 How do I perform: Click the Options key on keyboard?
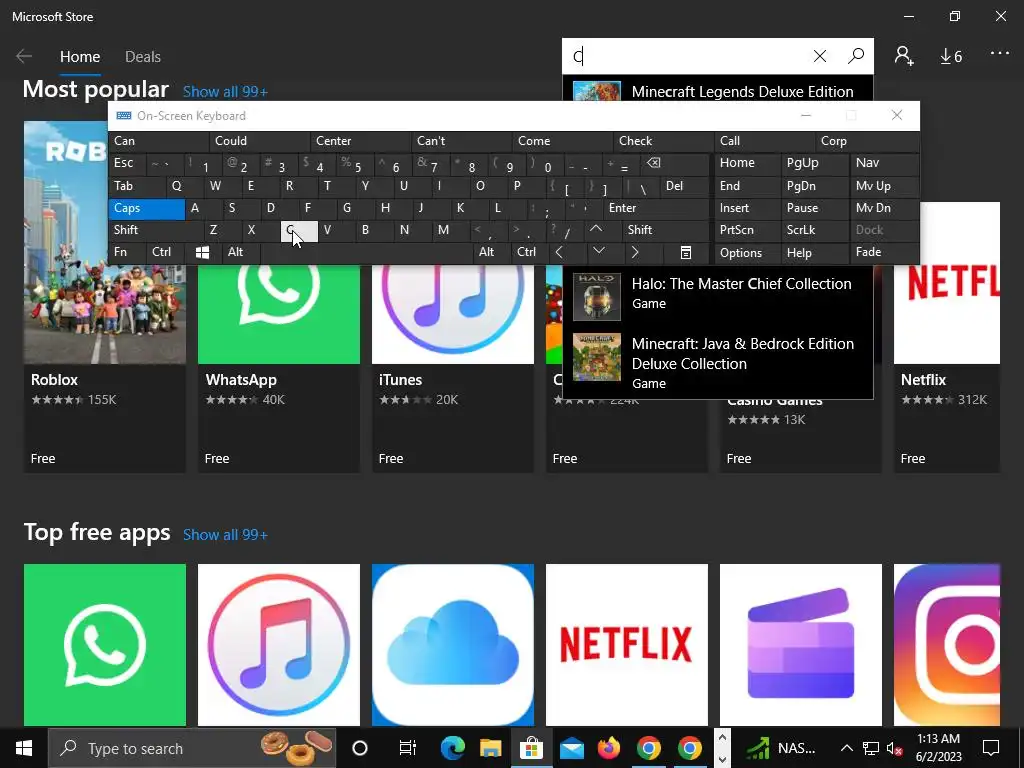747,252
